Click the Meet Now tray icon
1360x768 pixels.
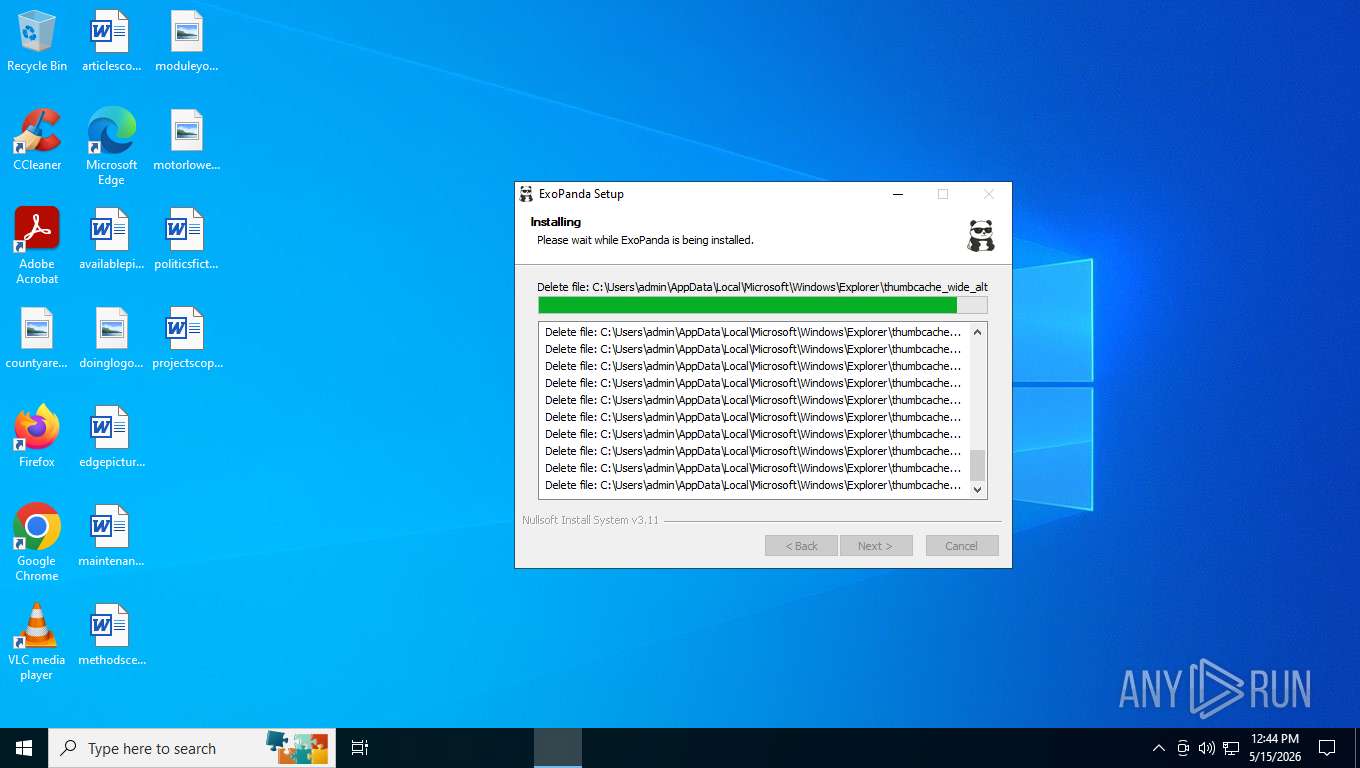[x=1183, y=748]
